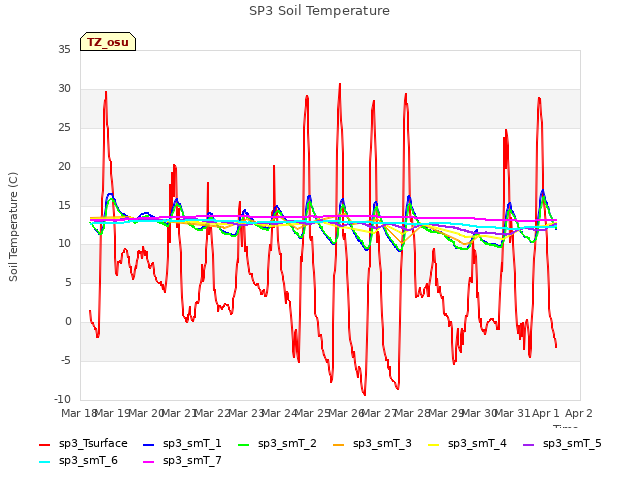Click the -5 y-axis tick label

66,360
